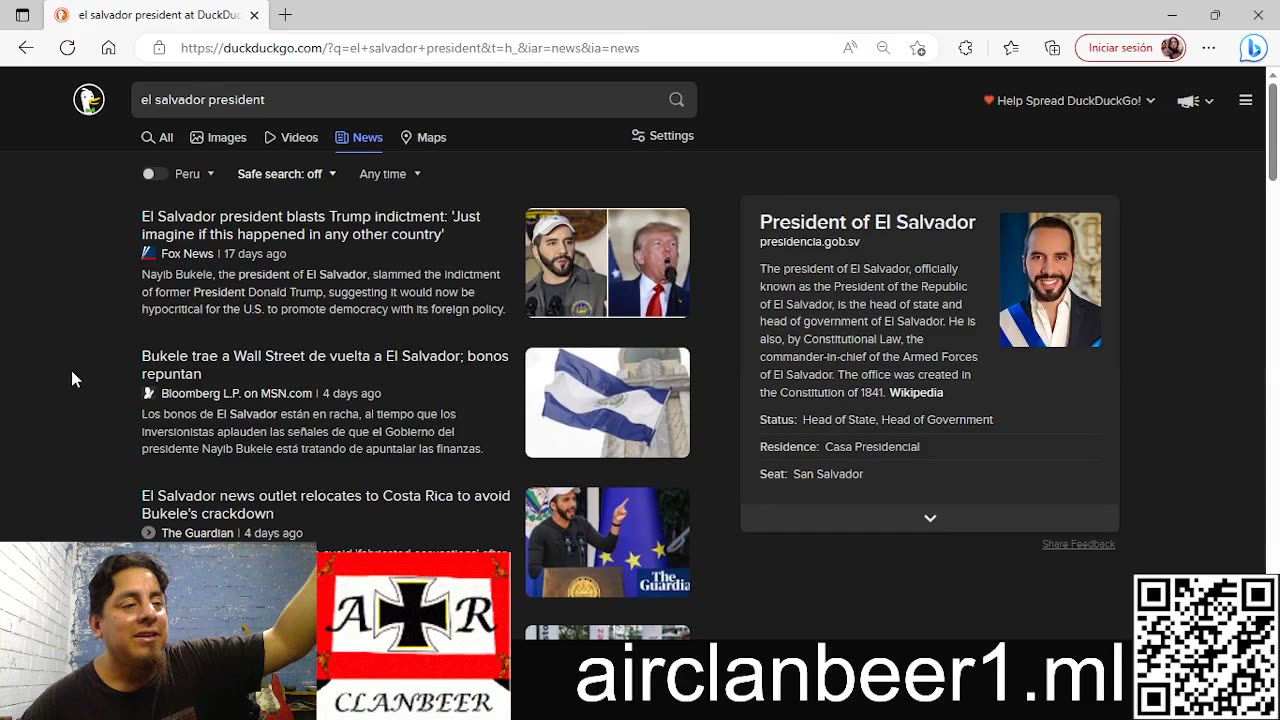1280x720 pixels.
Task: Click the Casa Presidencial residence value
Action: coord(872,447)
